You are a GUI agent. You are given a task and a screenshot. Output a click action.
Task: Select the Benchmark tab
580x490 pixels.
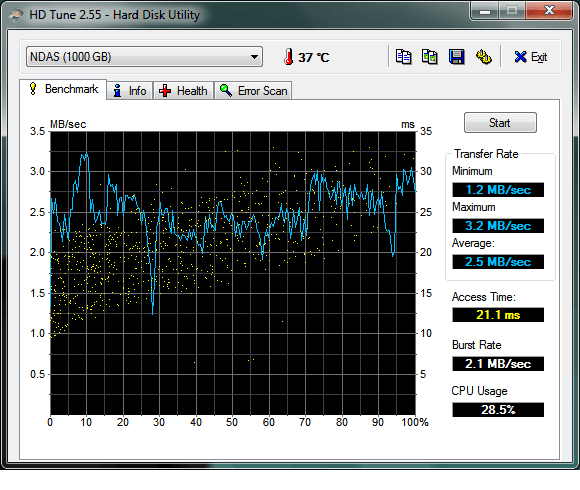(63, 89)
